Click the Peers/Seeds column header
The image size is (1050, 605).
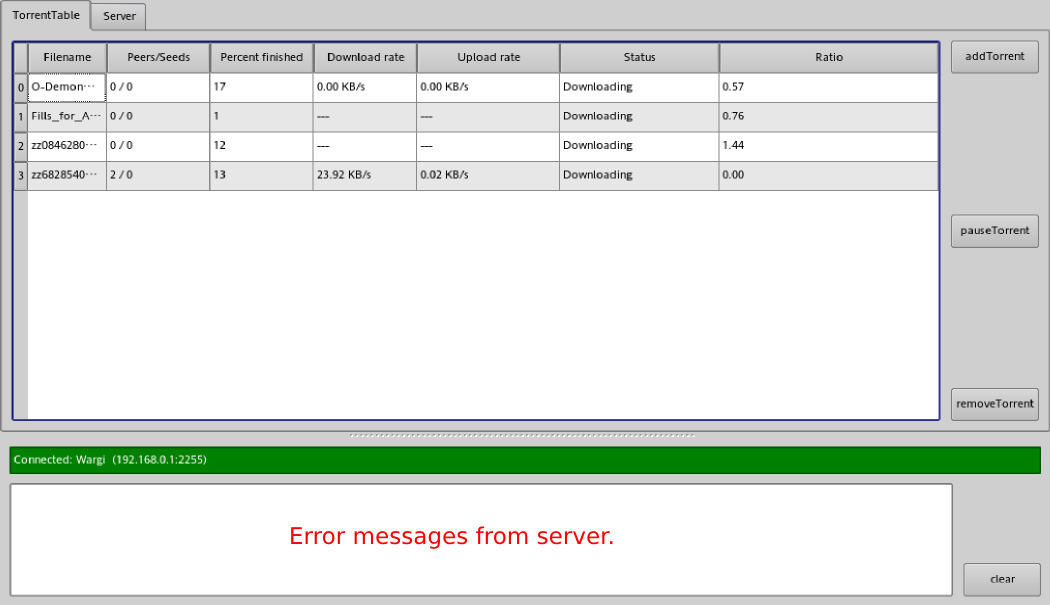coord(158,57)
